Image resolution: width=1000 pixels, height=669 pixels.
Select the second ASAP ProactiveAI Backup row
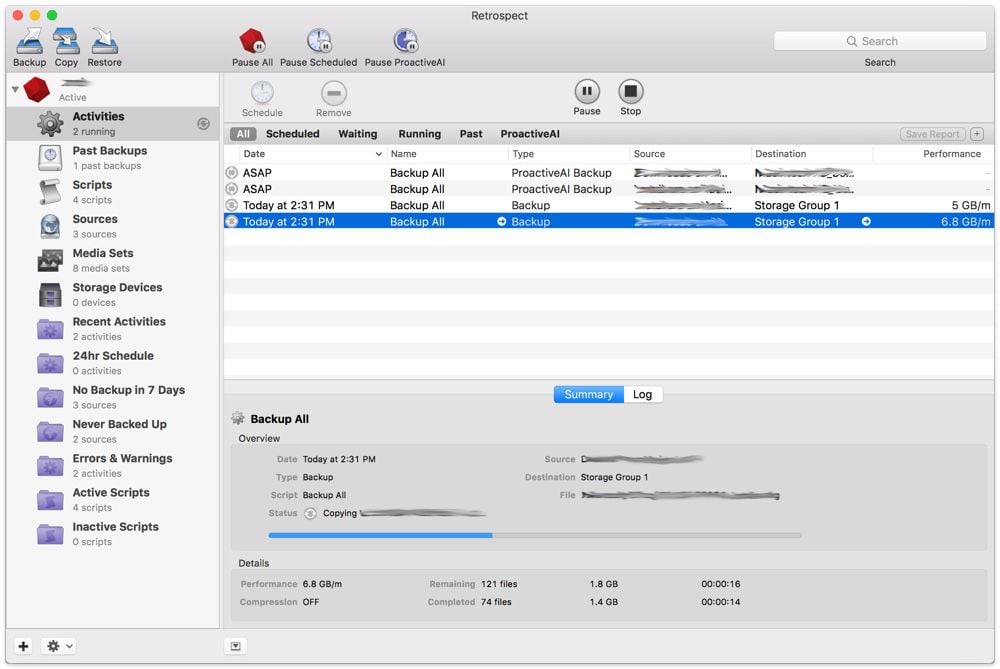(608, 189)
